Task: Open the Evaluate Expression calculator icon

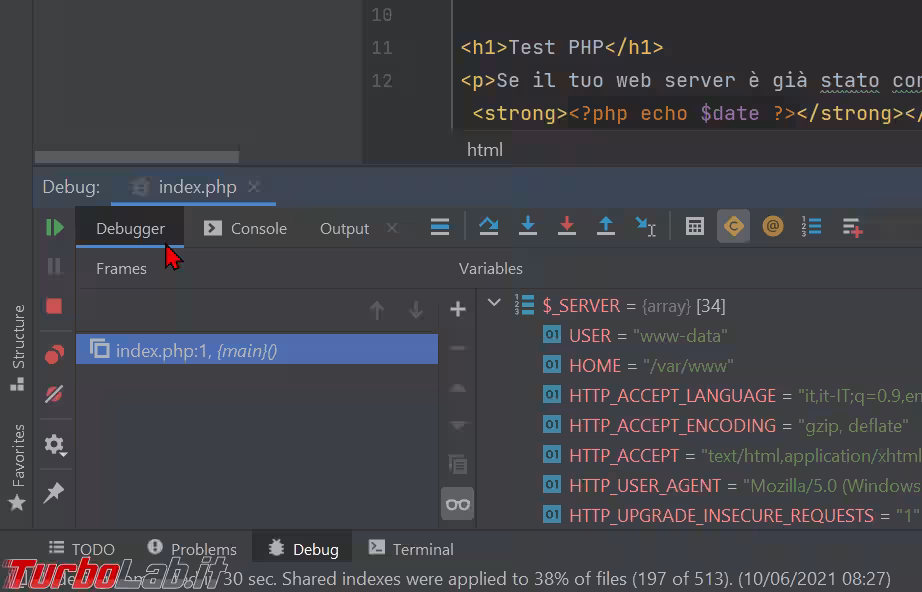Action: click(x=695, y=227)
